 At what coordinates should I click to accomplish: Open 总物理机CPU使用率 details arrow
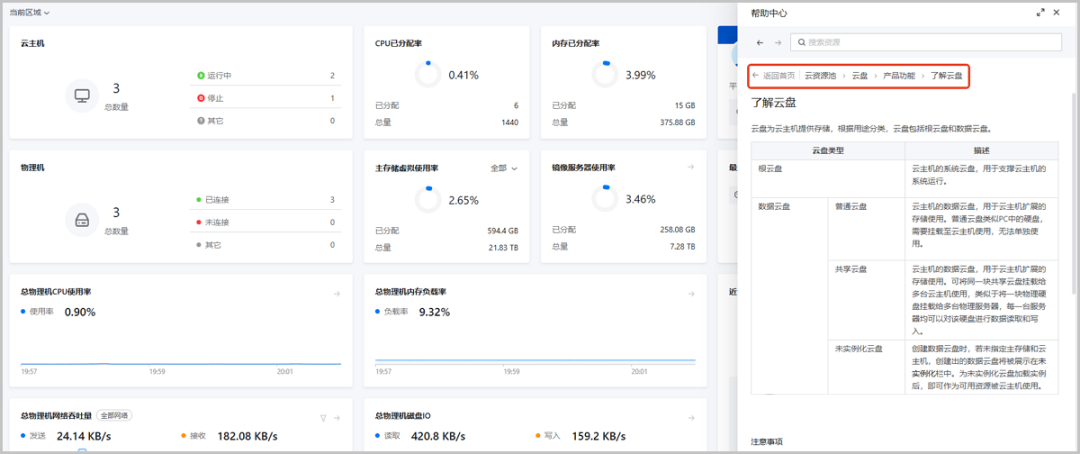pyautogui.click(x=337, y=293)
